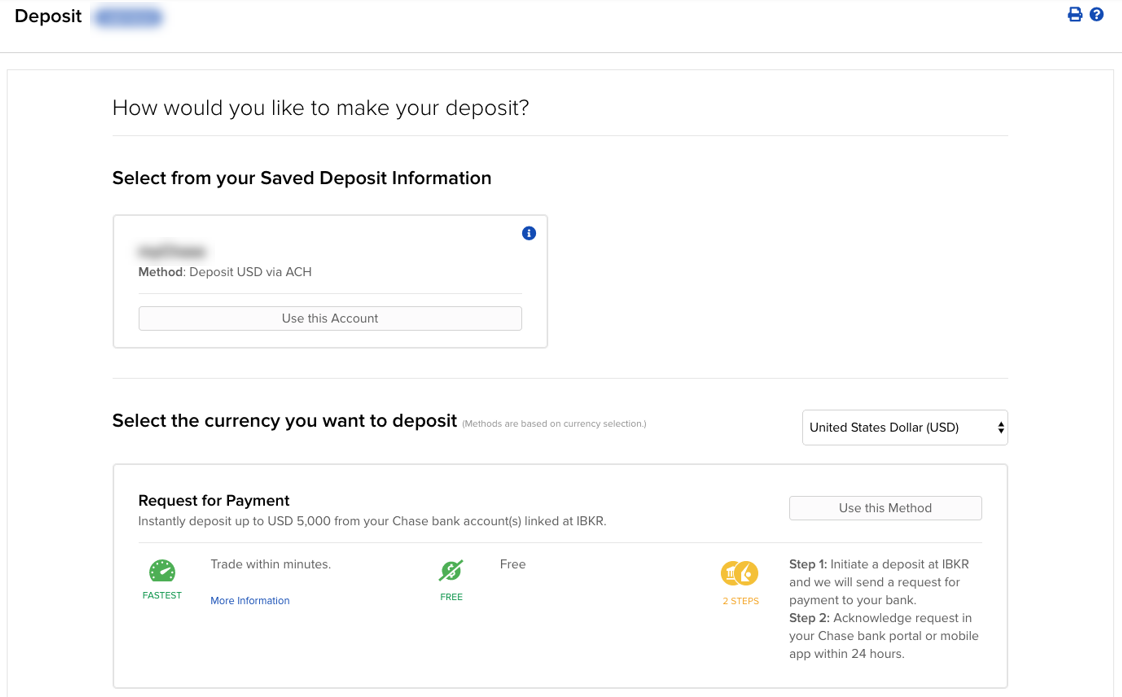
Task: Open the More Information link
Action: [x=249, y=600]
